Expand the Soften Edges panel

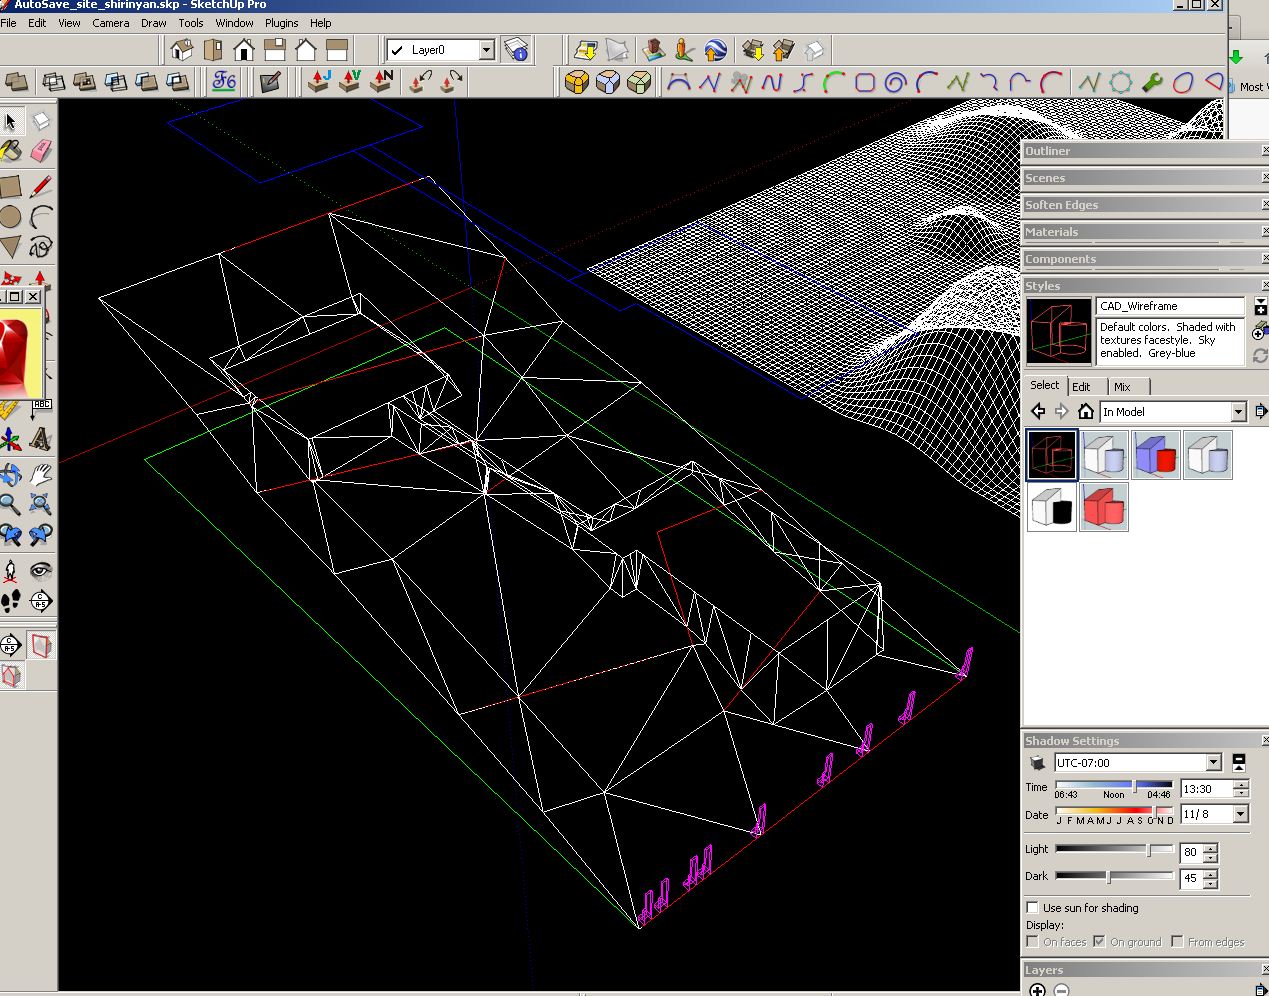tap(1061, 205)
